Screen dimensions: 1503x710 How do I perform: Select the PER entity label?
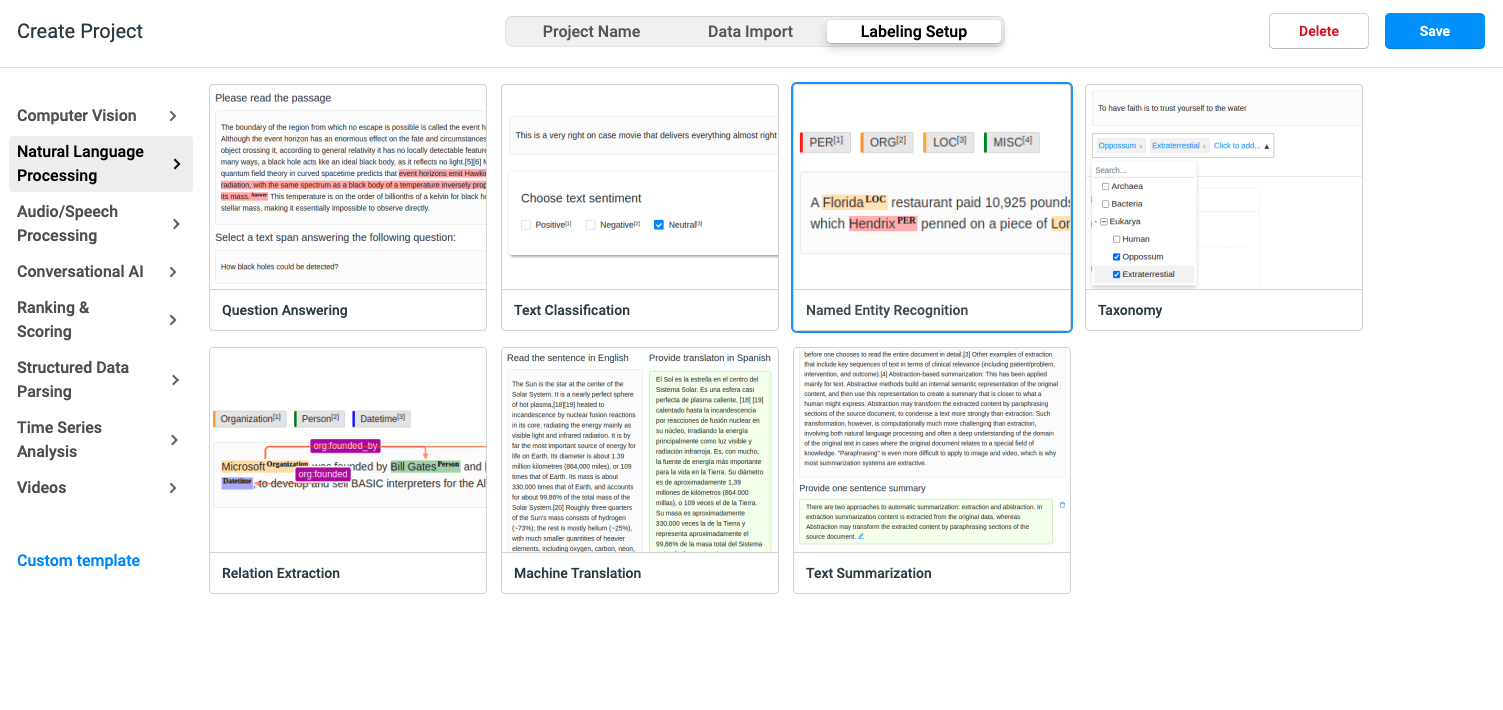[825, 142]
